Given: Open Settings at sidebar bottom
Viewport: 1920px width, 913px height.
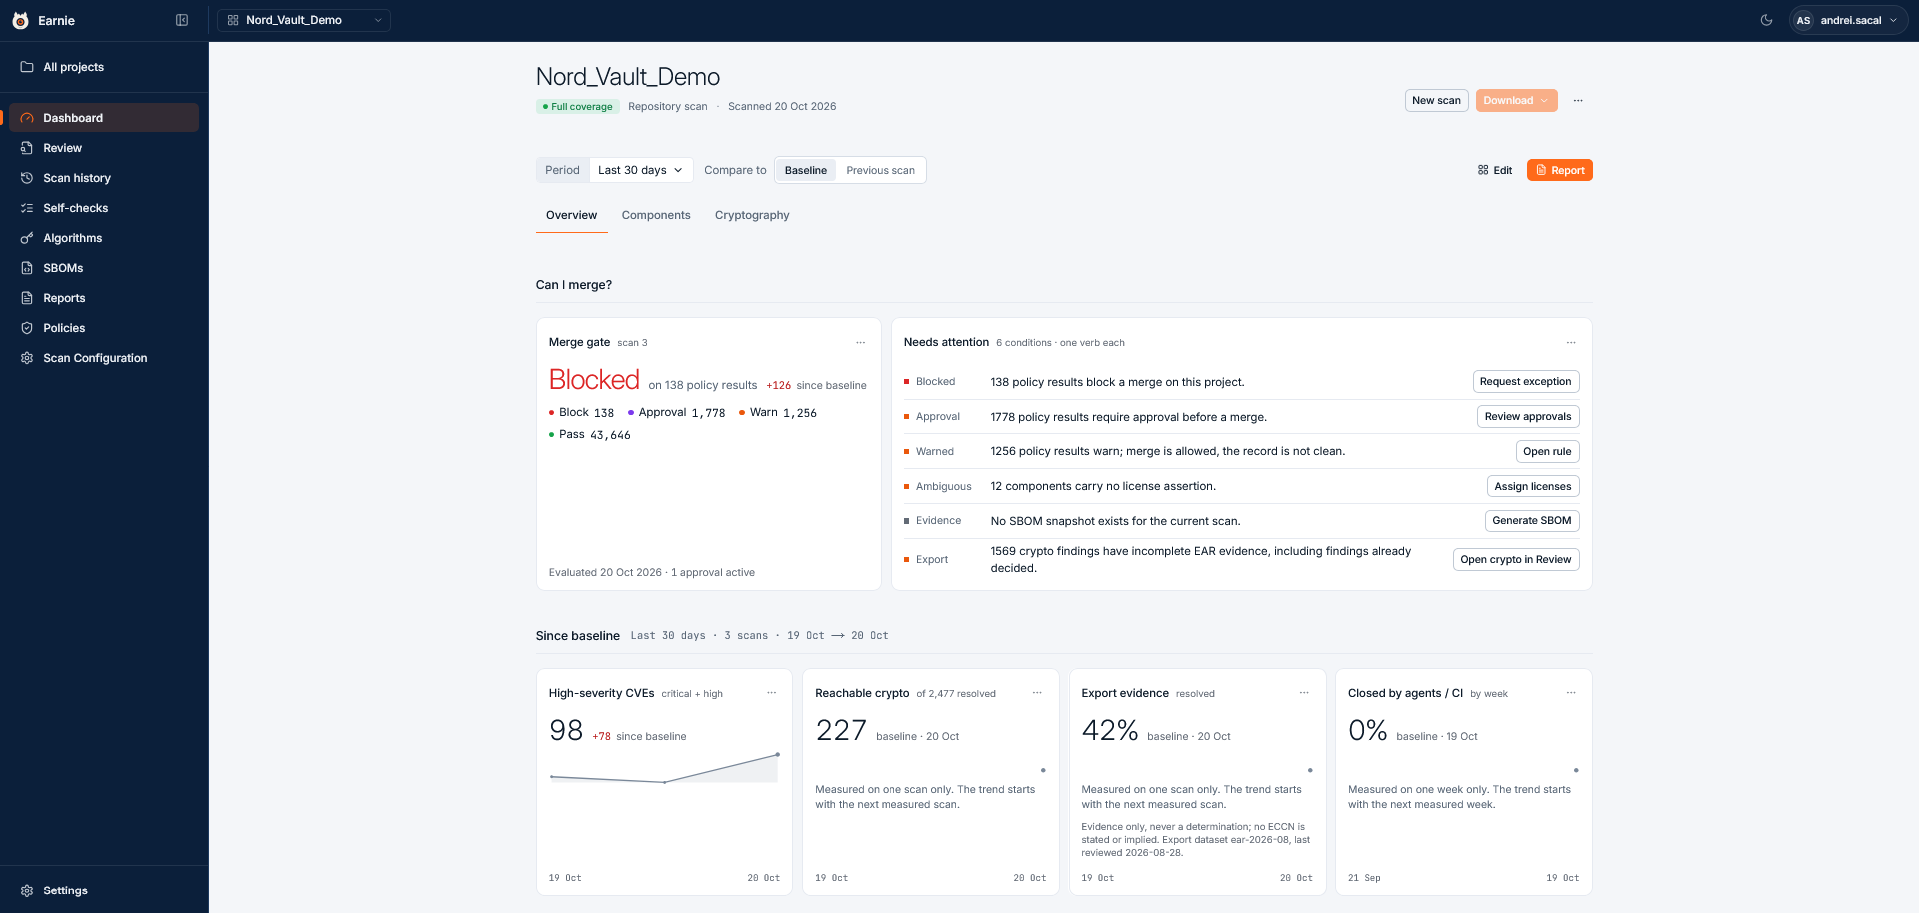Looking at the screenshot, I should click(104, 890).
